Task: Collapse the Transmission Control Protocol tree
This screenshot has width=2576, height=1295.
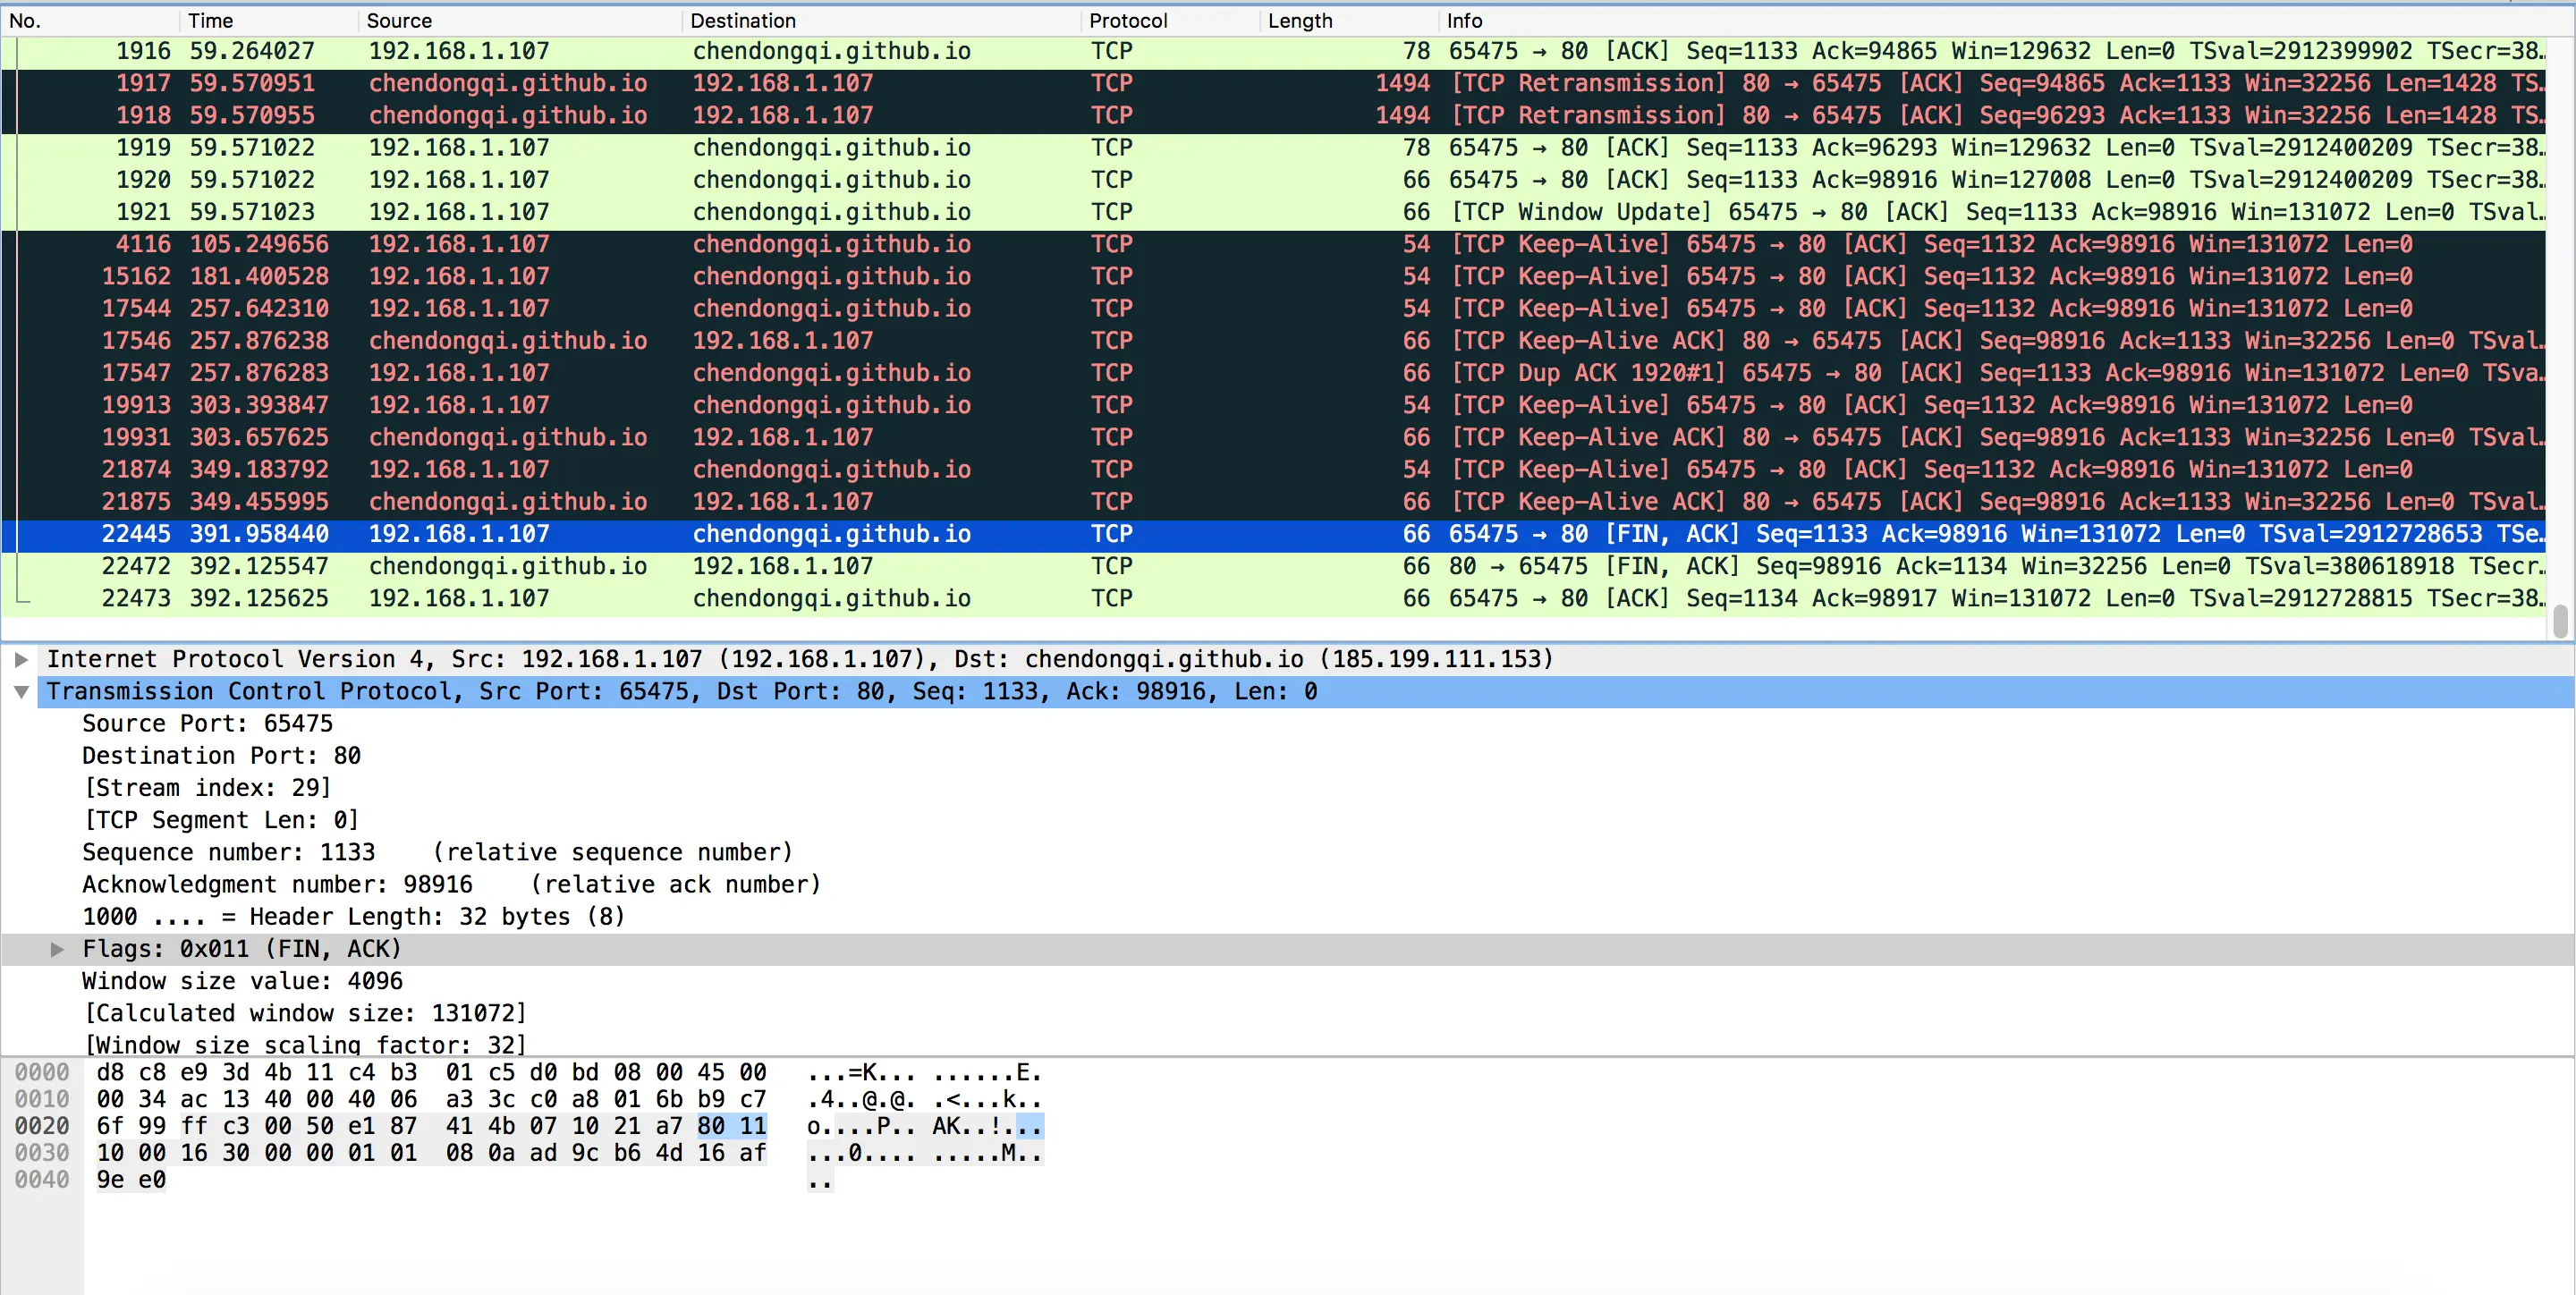Action: point(21,692)
